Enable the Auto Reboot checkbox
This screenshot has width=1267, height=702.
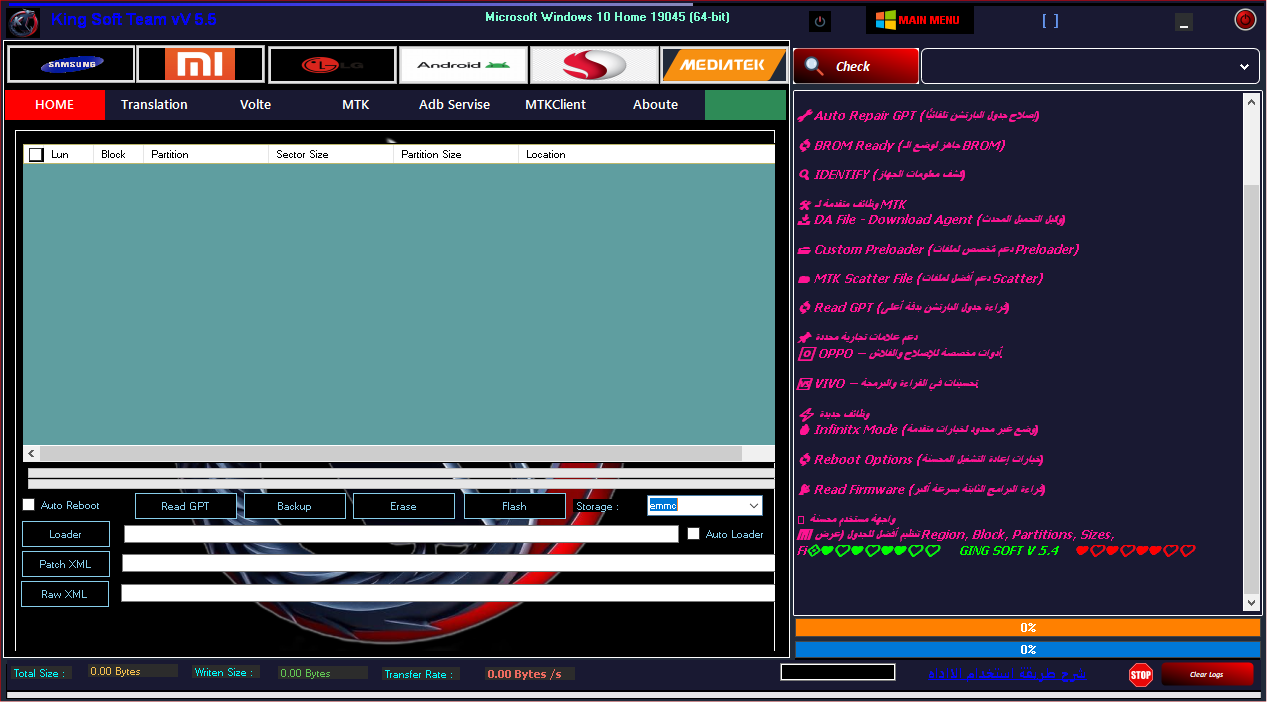(29, 505)
